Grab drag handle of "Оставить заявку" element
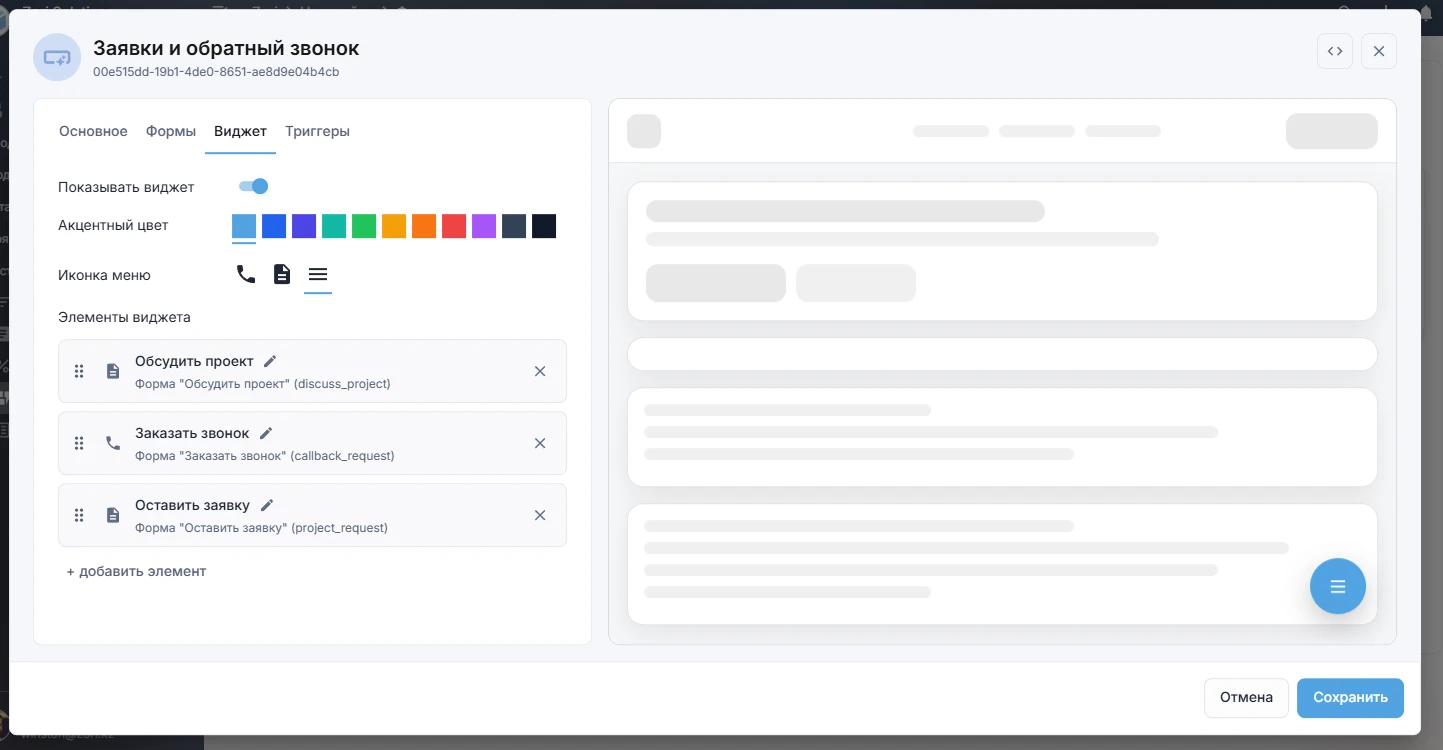 coord(79,515)
